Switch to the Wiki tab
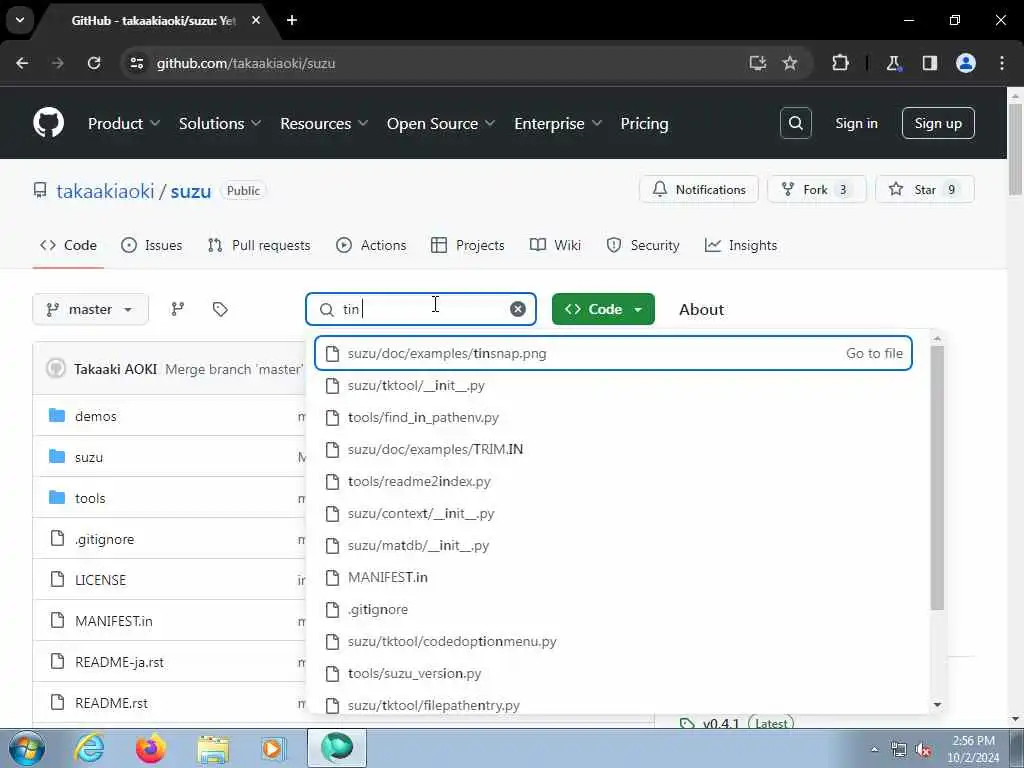 (x=555, y=245)
